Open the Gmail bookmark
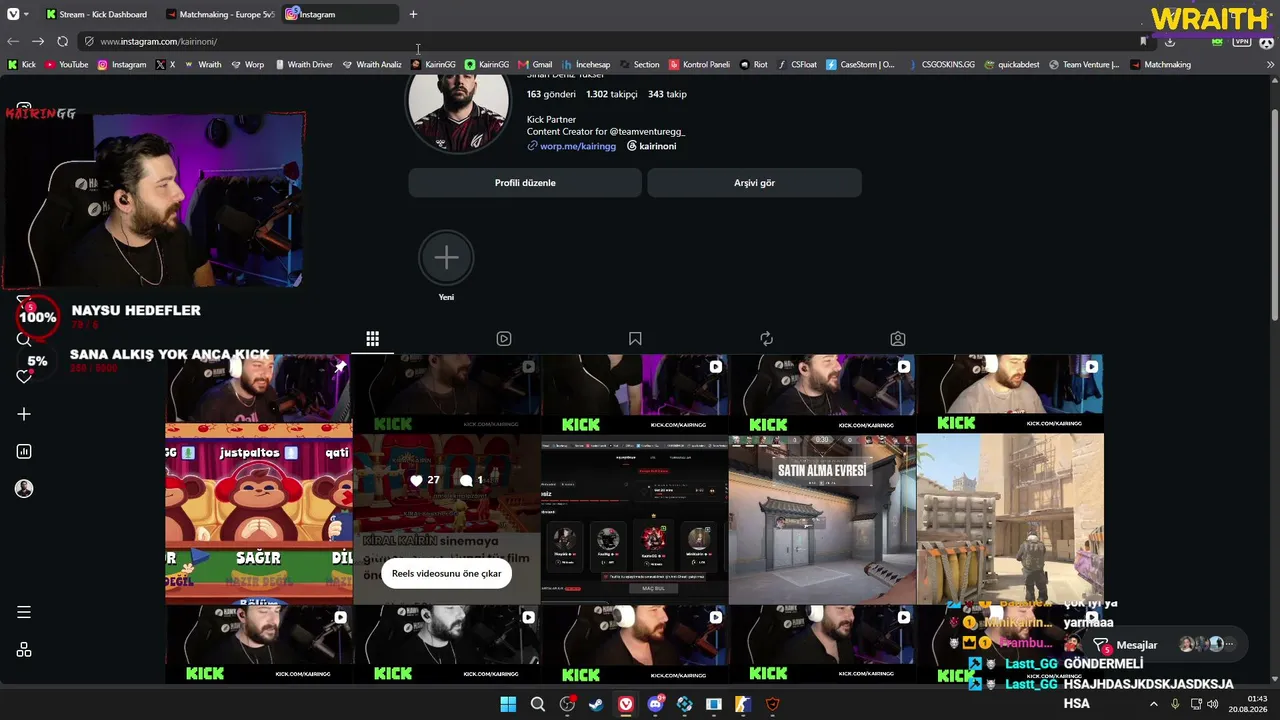Image resolution: width=1280 pixels, height=720 pixels. pyautogui.click(x=535, y=64)
